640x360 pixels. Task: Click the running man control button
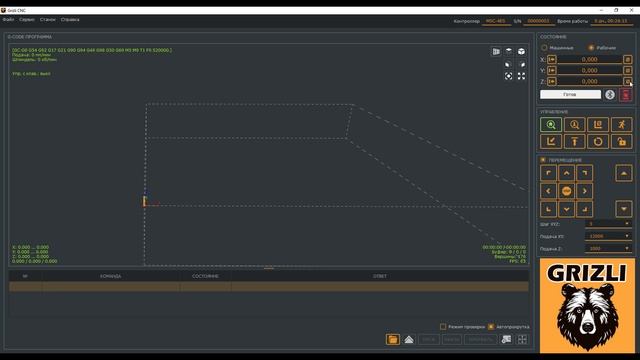[x=621, y=124]
